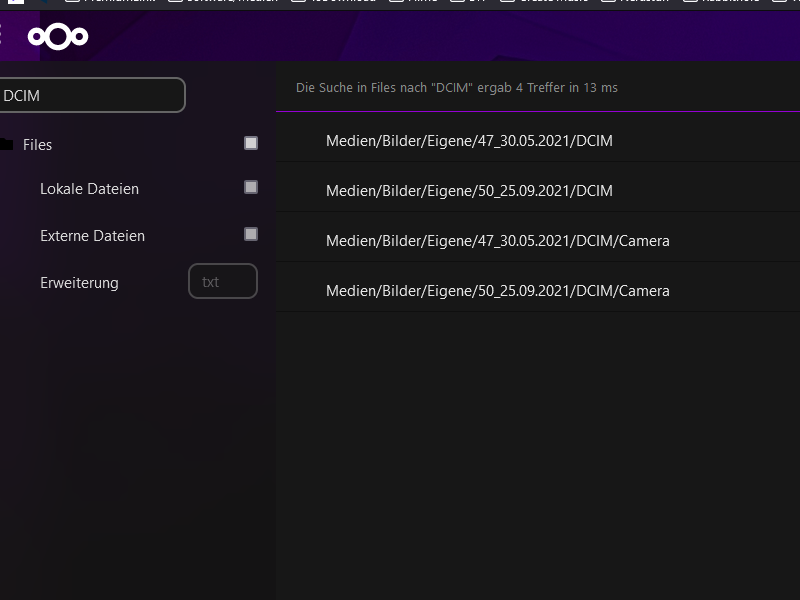
Task: Click the Erweiterung txt input field
Action: click(223, 281)
